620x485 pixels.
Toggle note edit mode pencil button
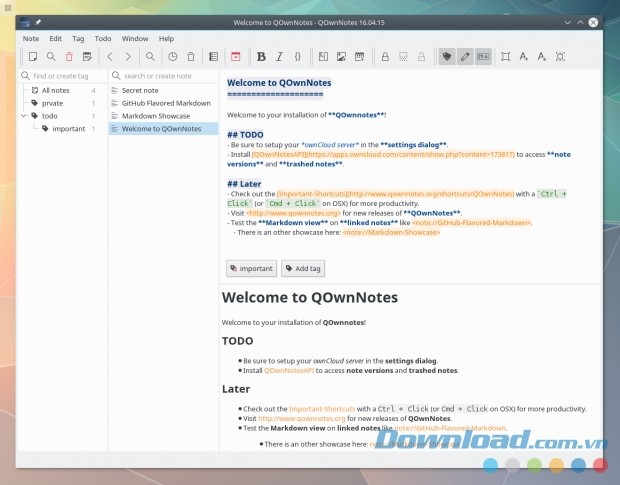(x=465, y=57)
